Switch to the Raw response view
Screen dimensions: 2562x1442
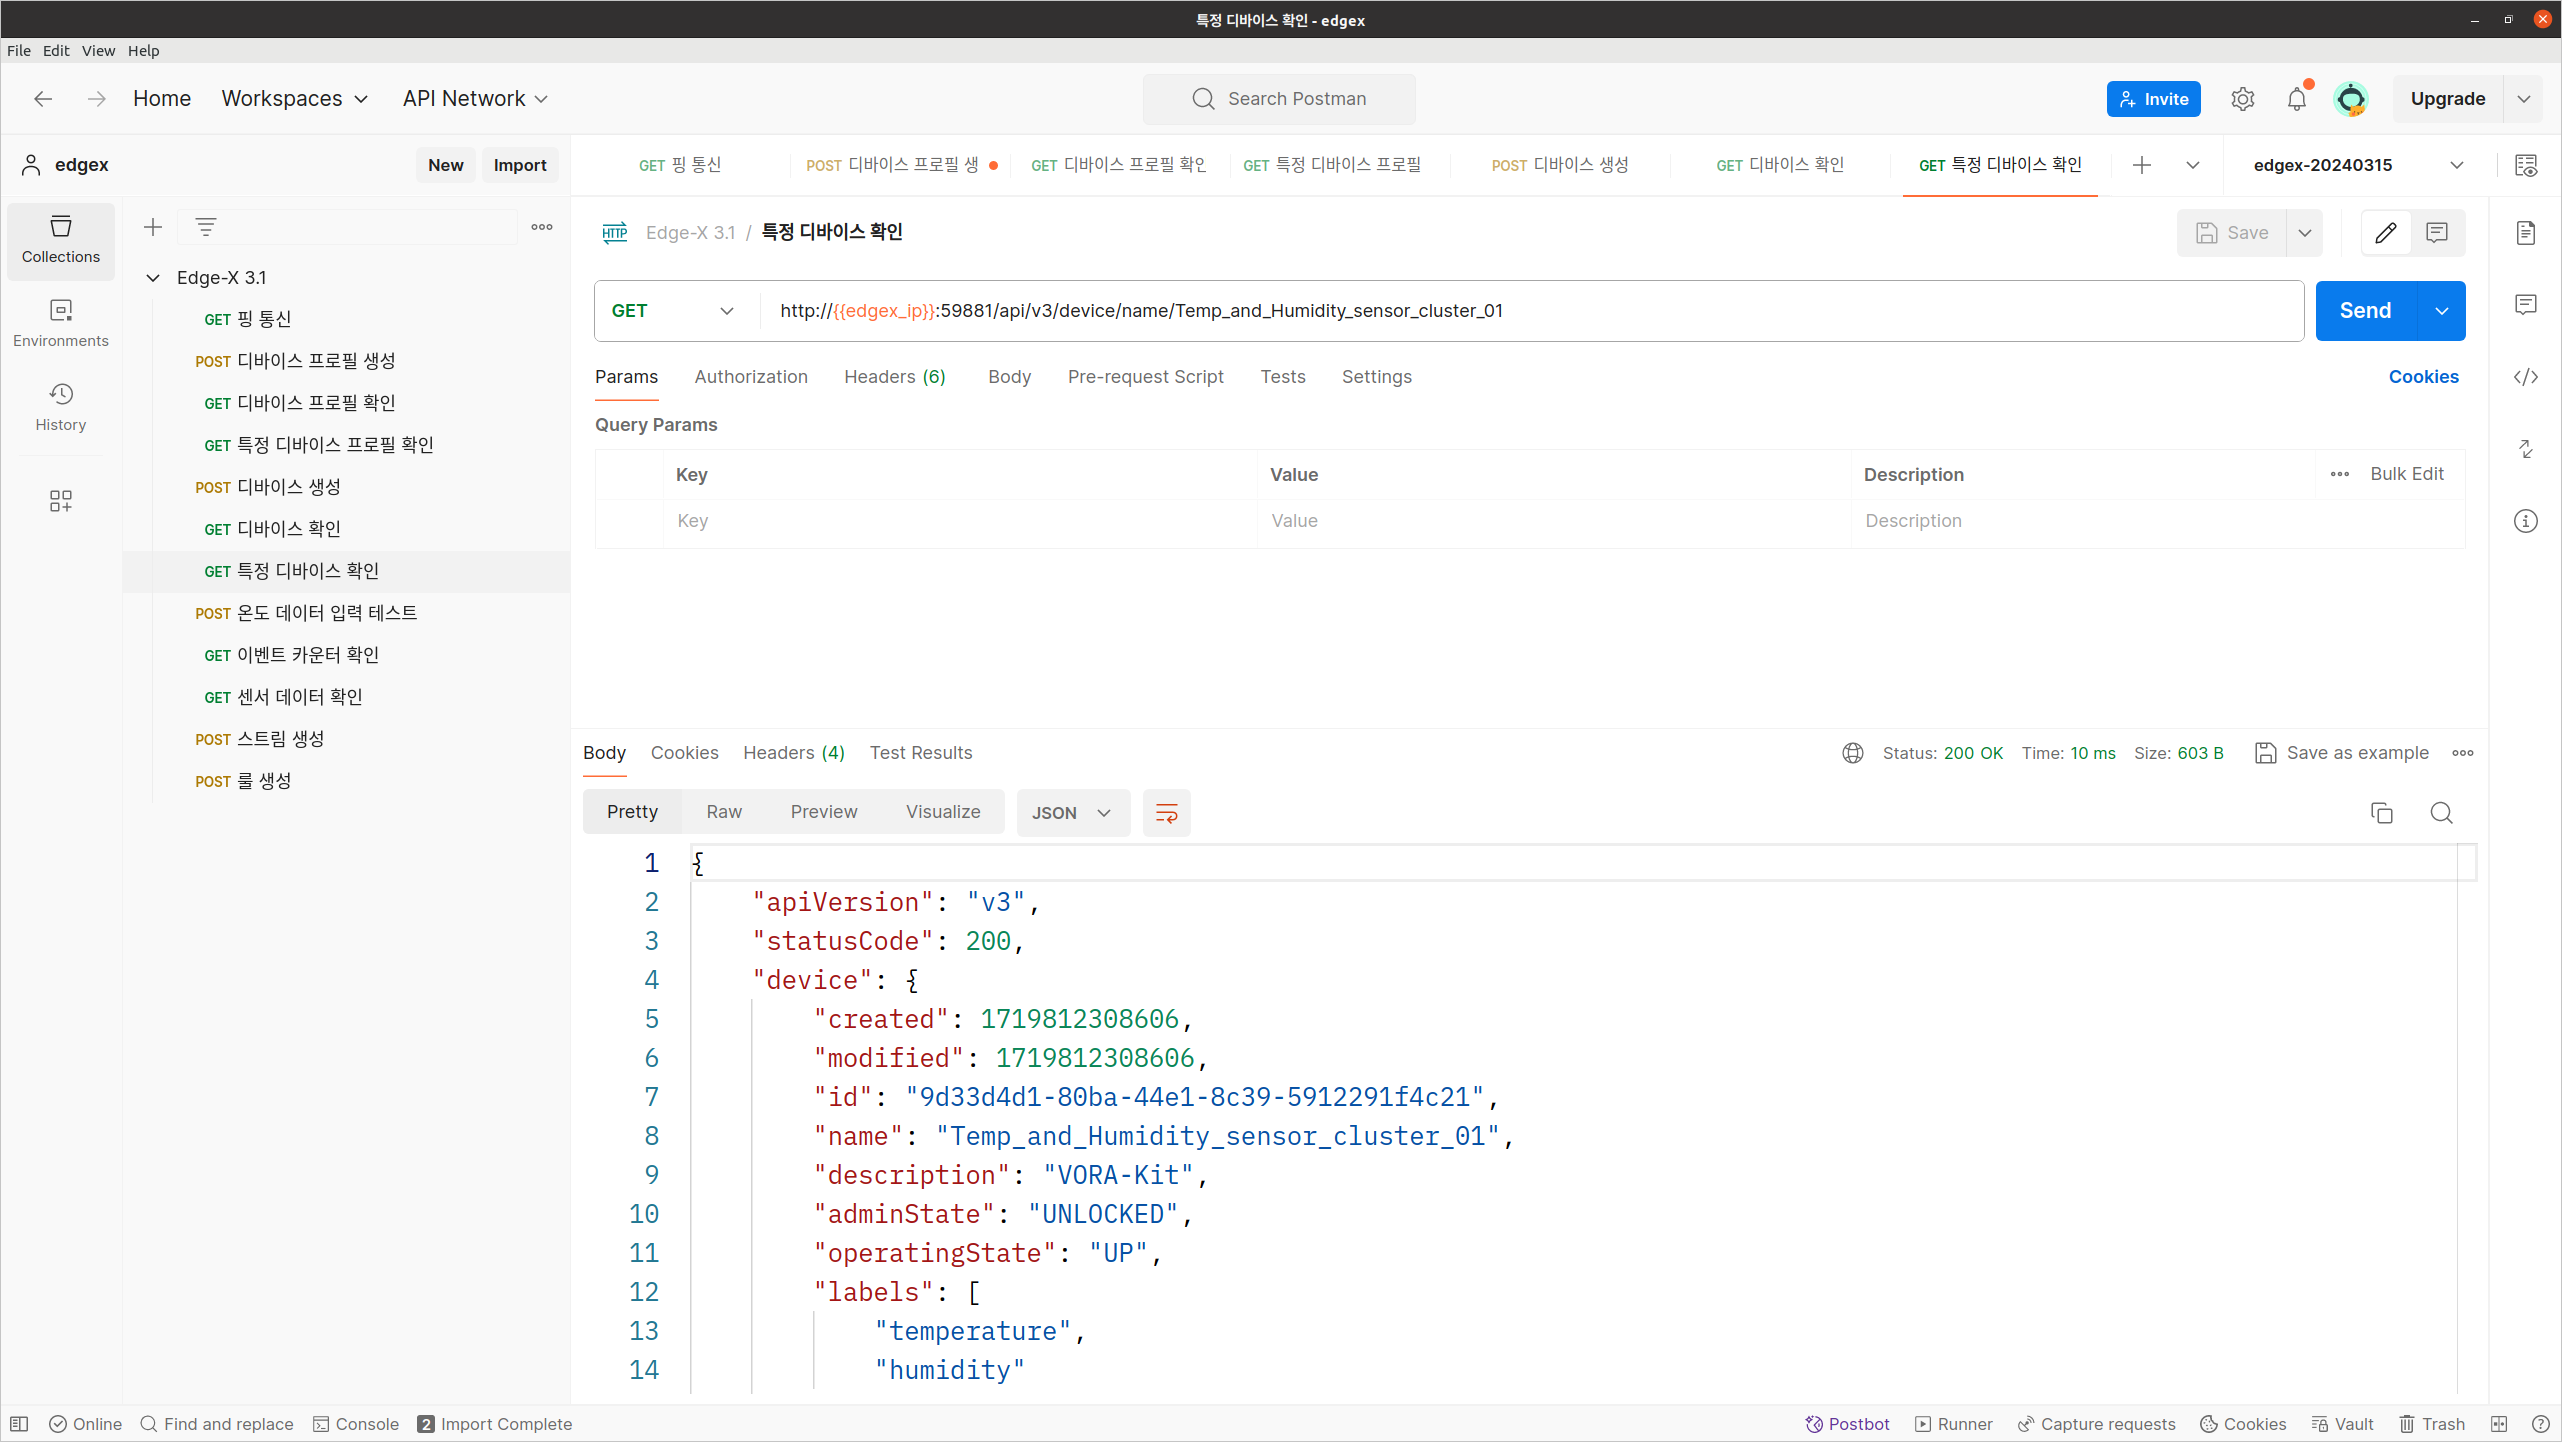click(x=724, y=812)
